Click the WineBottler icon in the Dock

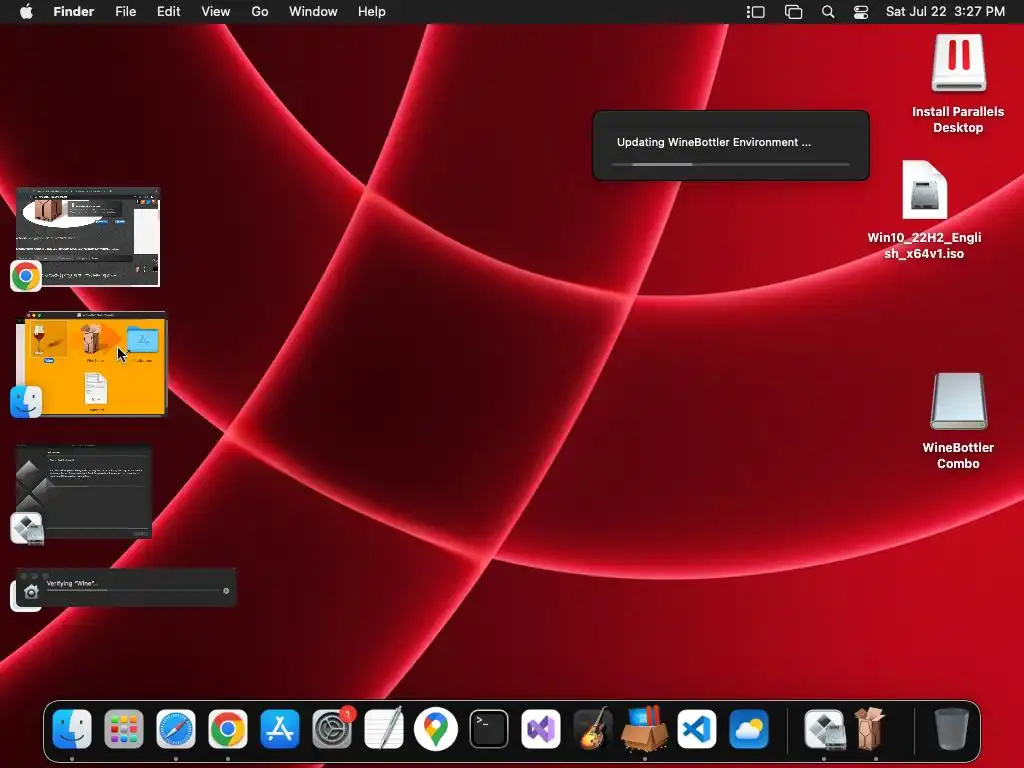(x=871, y=728)
